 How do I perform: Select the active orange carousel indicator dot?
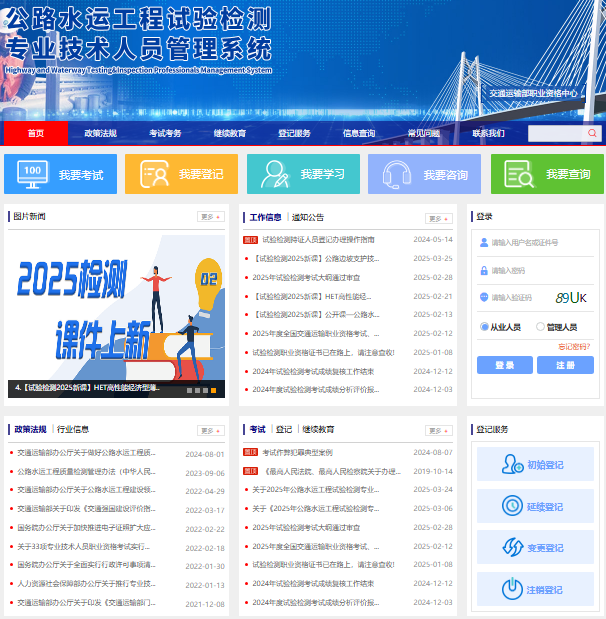213,390
